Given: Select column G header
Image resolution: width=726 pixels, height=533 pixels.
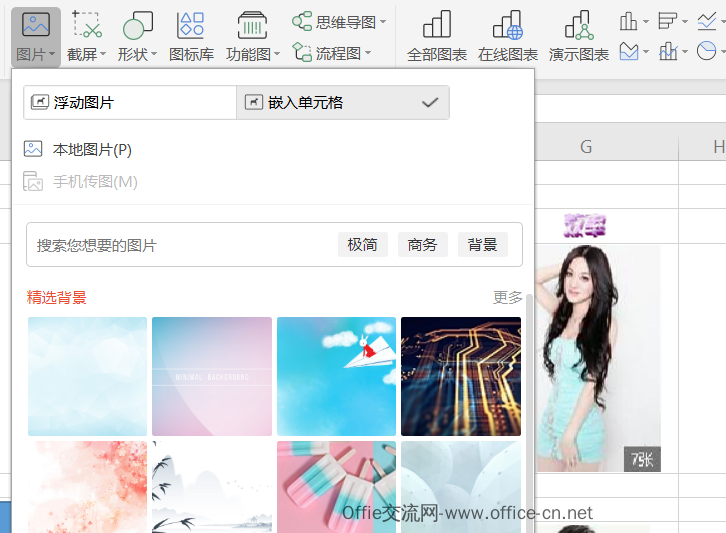Looking at the screenshot, I should pyautogui.click(x=586, y=147).
